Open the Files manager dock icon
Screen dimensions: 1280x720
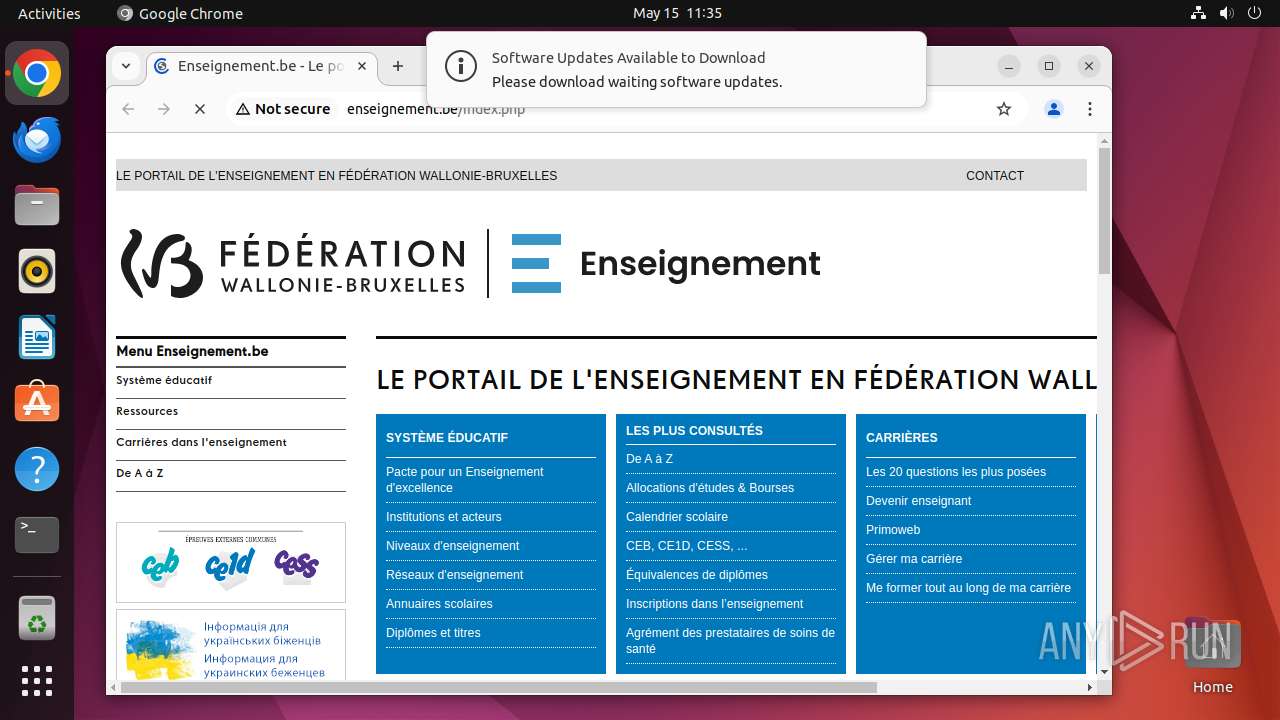tap(37, 205)
